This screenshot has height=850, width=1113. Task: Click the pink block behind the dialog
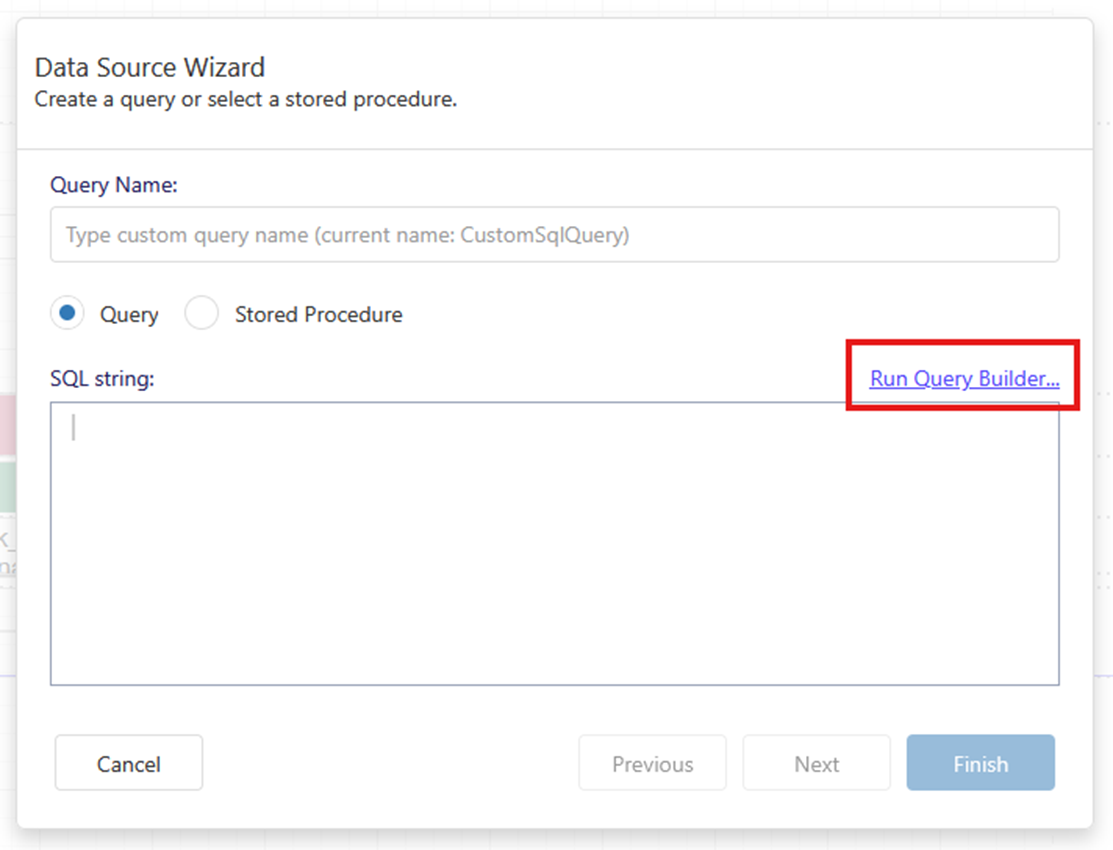click(7, 424)
